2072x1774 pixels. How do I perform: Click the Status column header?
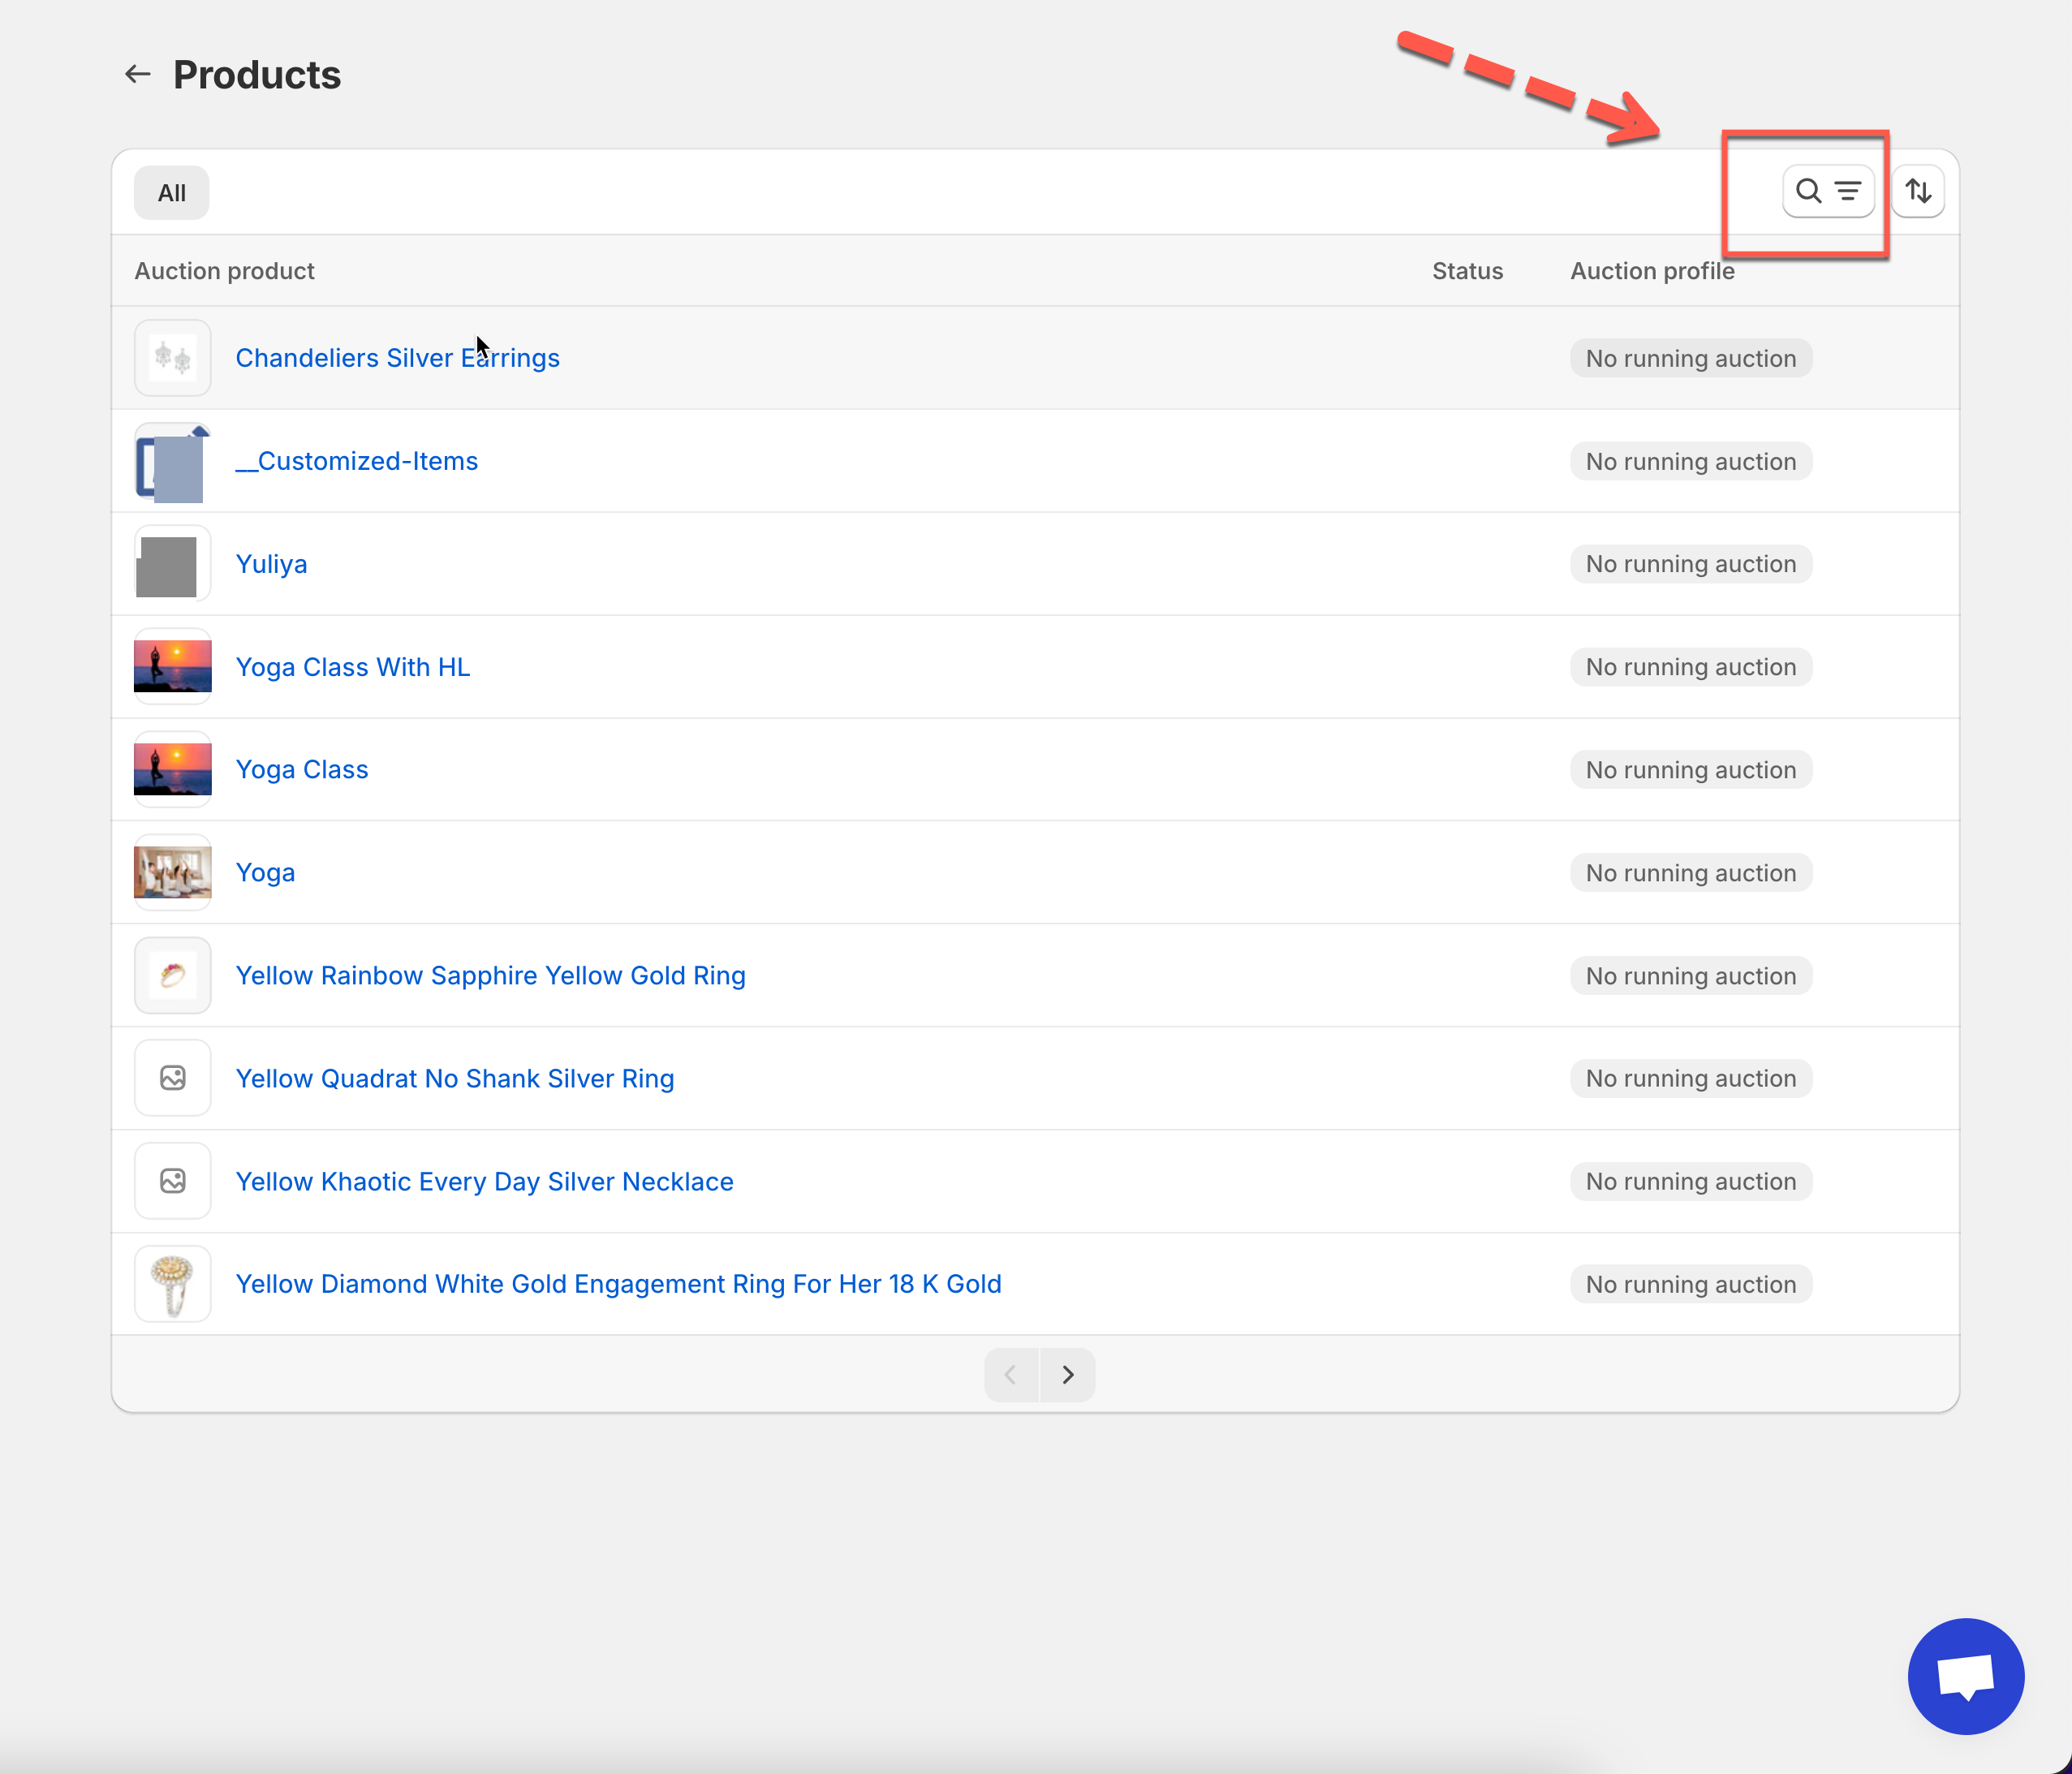tap(1467, 271)
